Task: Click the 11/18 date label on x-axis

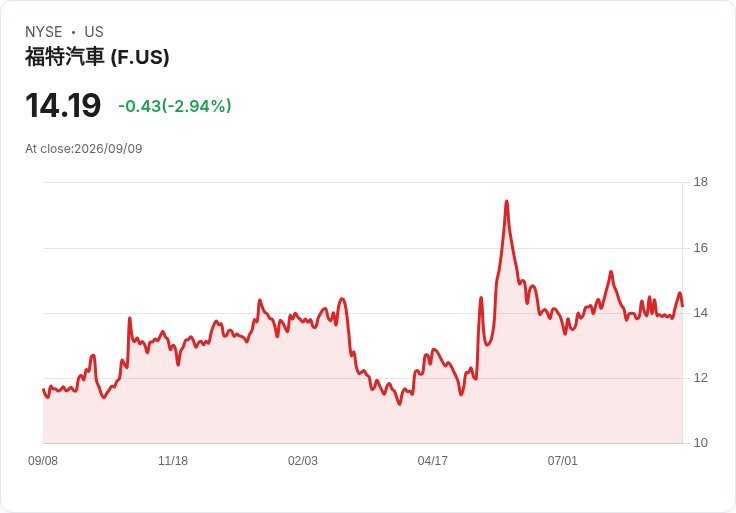Action: (173, 461)
